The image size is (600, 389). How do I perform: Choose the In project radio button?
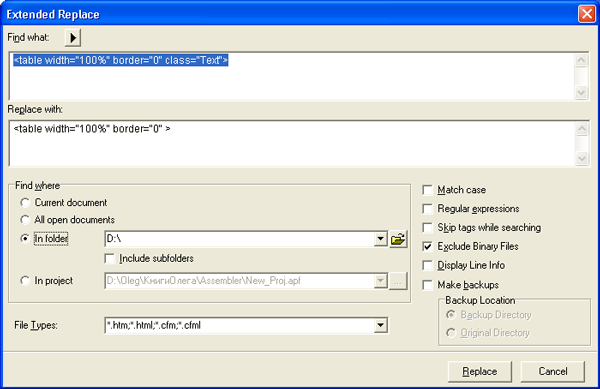25,281
